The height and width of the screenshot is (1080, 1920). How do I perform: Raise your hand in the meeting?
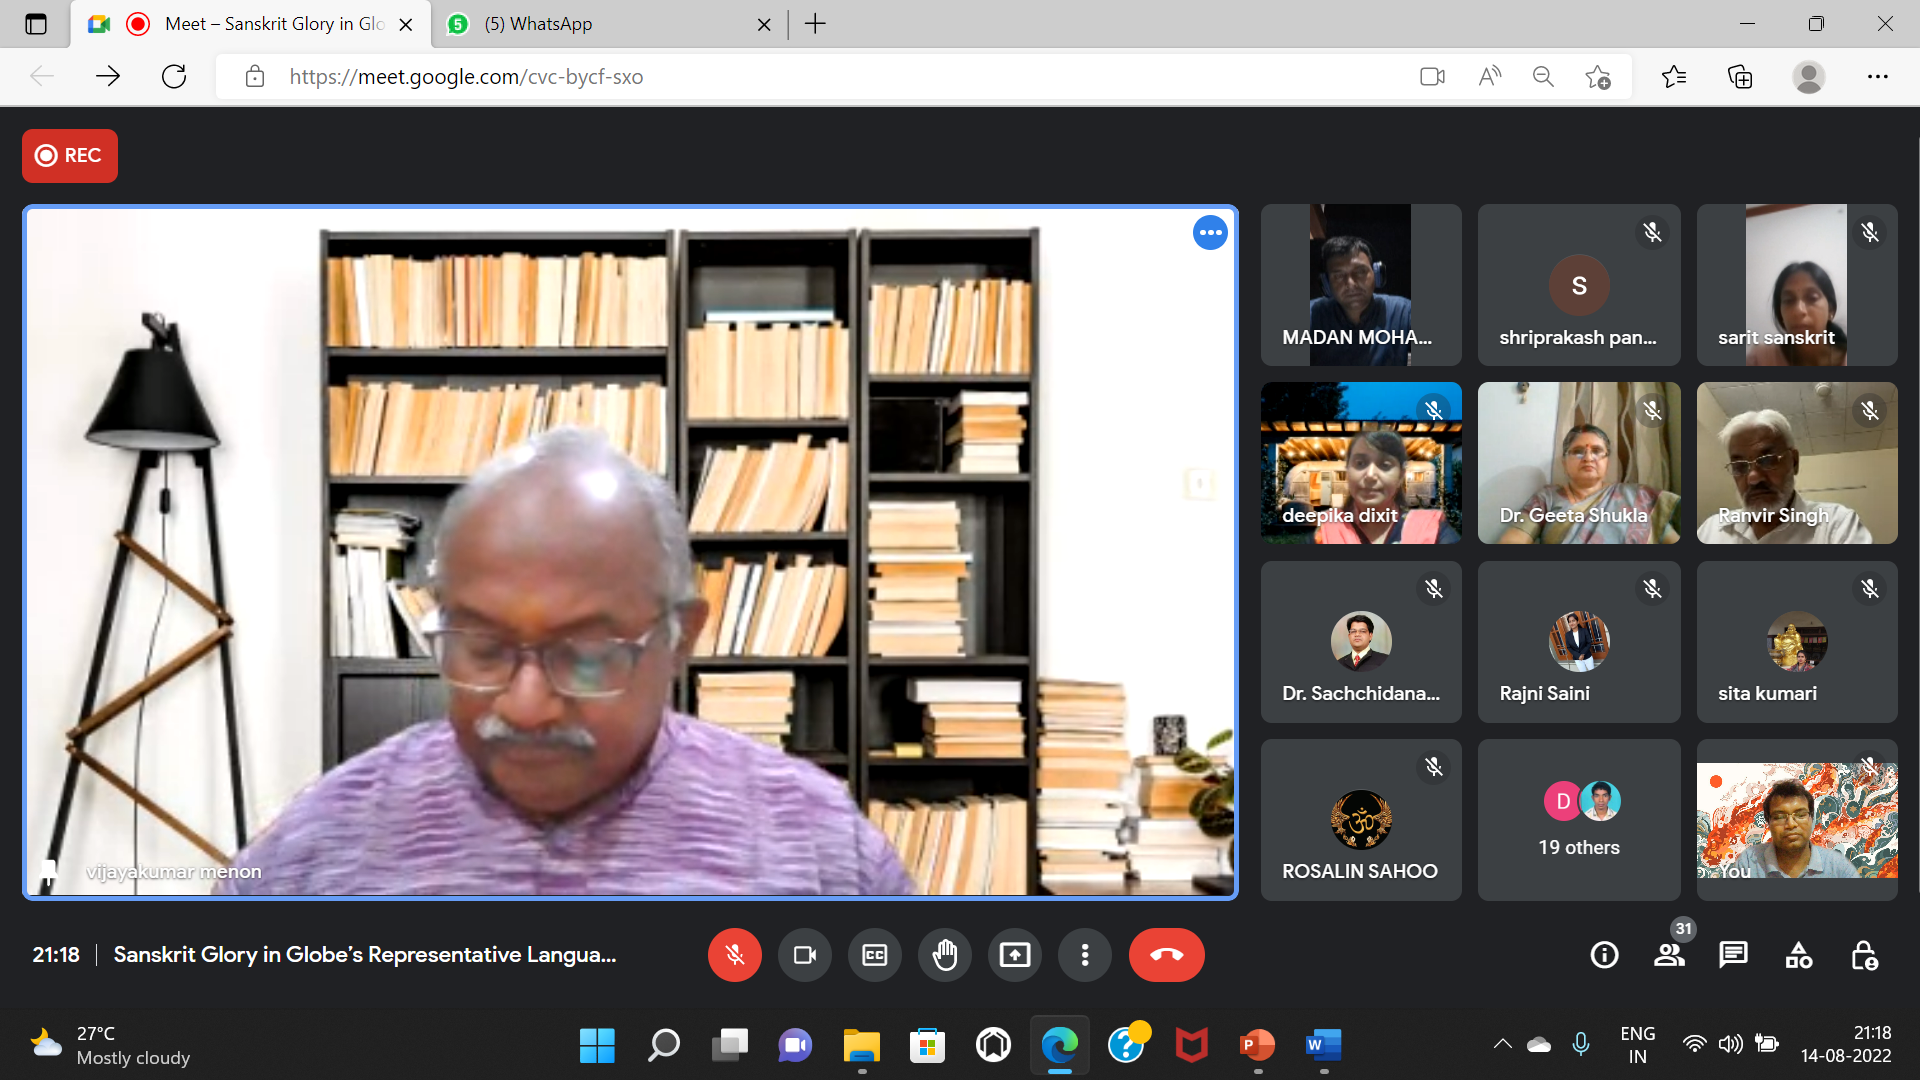(x=944, y=955)
